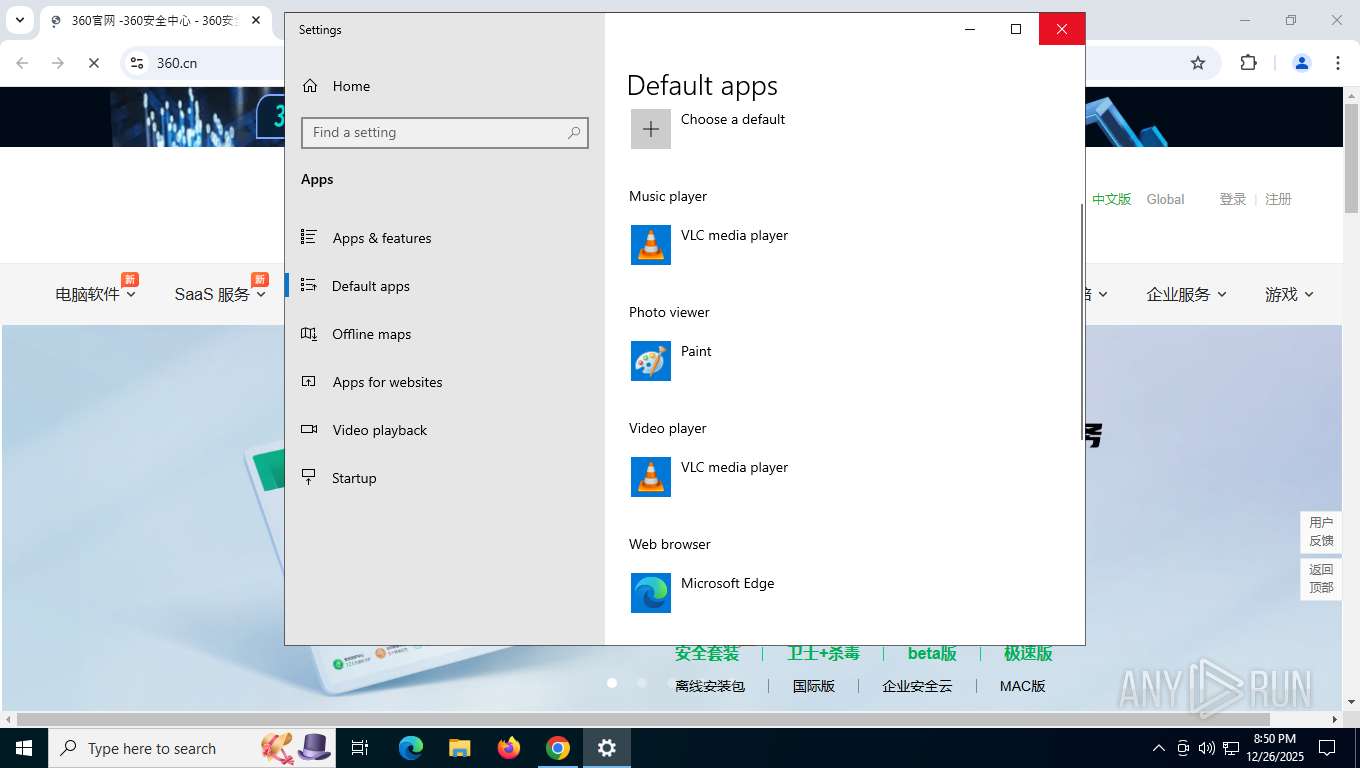This screenshot has width=1360, height=768.
Task: Open the Apps for websites icon
Action: [309, 381]
